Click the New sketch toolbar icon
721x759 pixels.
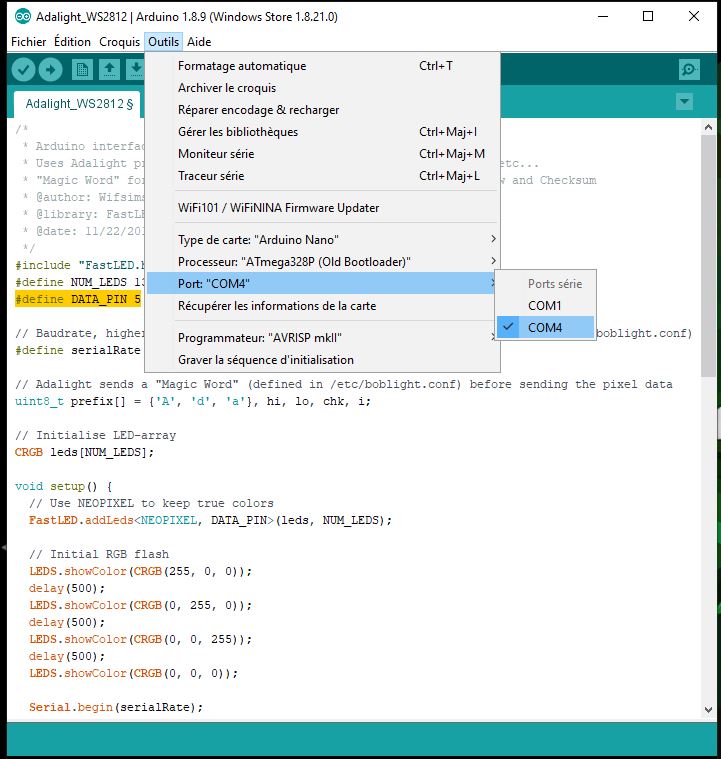[82, 70]
